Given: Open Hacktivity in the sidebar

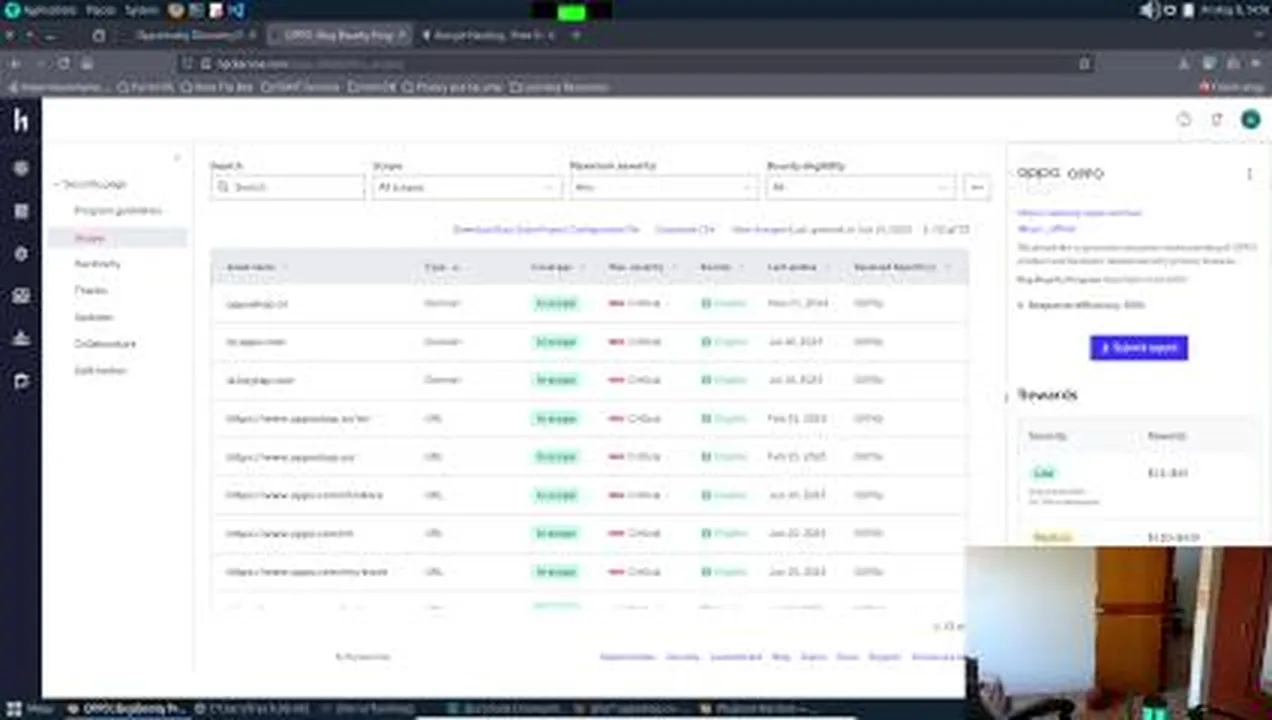Looking at the screenshot, I should click(x=97, y=264).
